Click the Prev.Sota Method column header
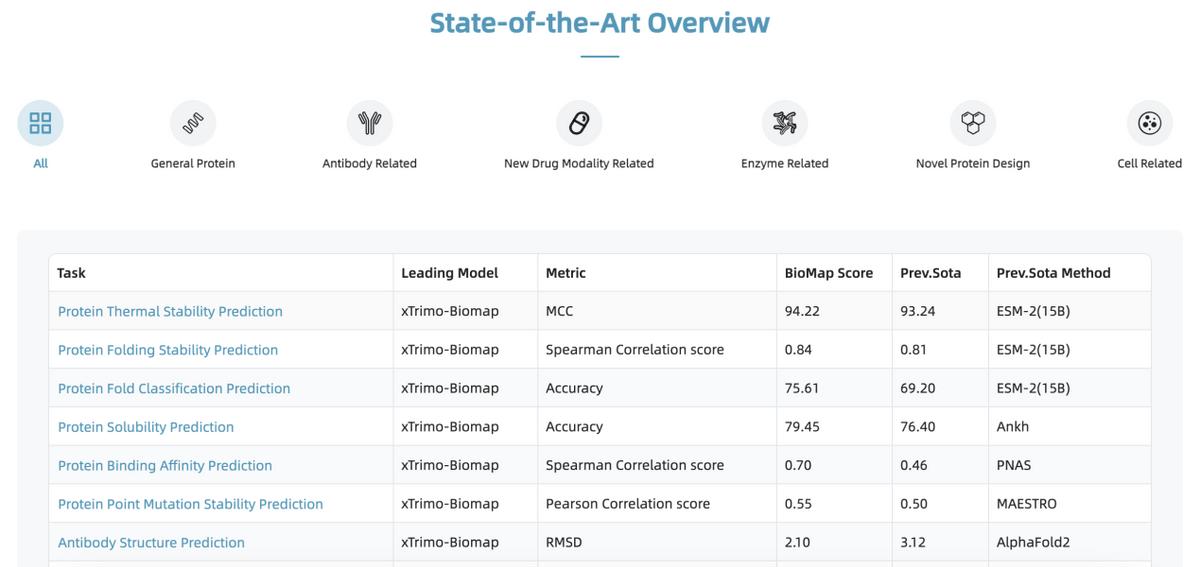 [x=1053, y=273]
